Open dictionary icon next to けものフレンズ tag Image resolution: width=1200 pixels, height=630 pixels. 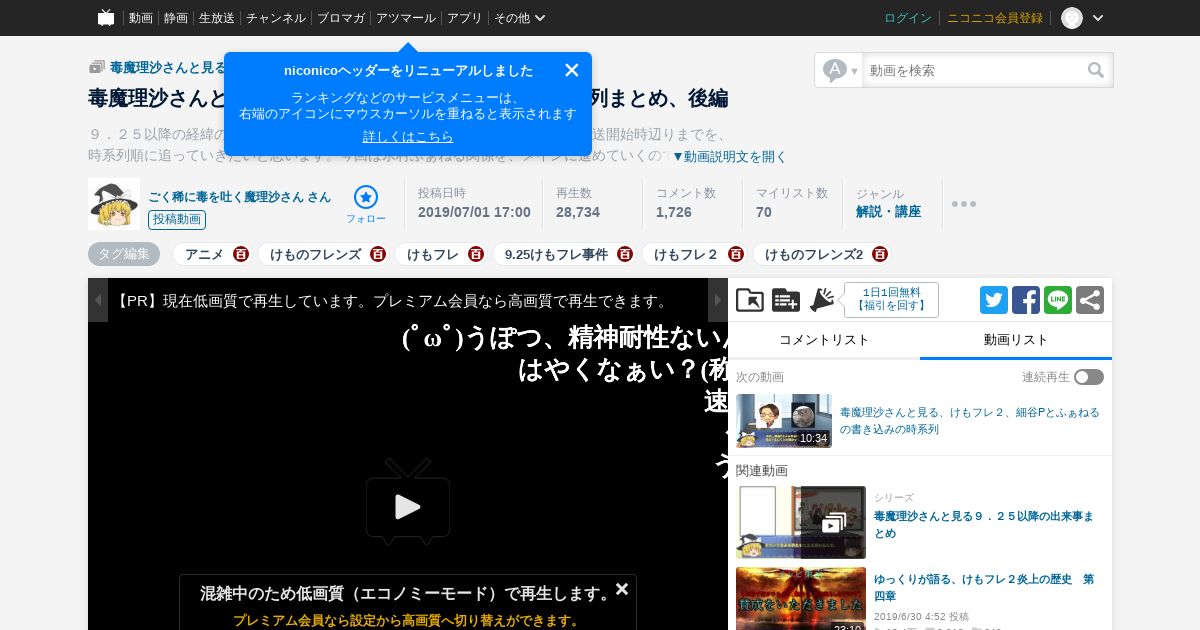tap(378, 254)
